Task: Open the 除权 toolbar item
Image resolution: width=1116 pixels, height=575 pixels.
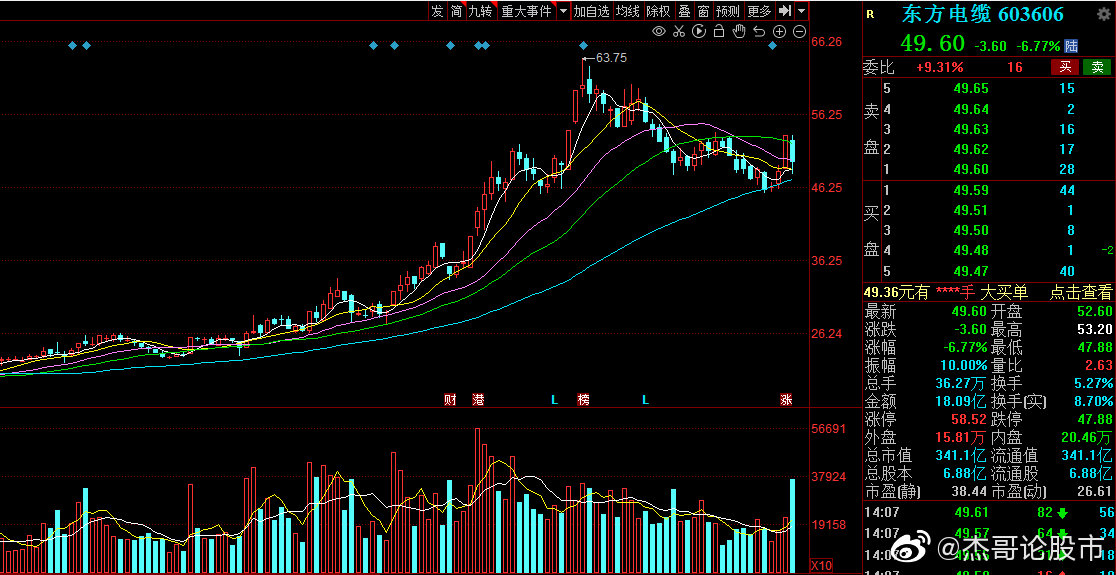Action: point(658,11)
